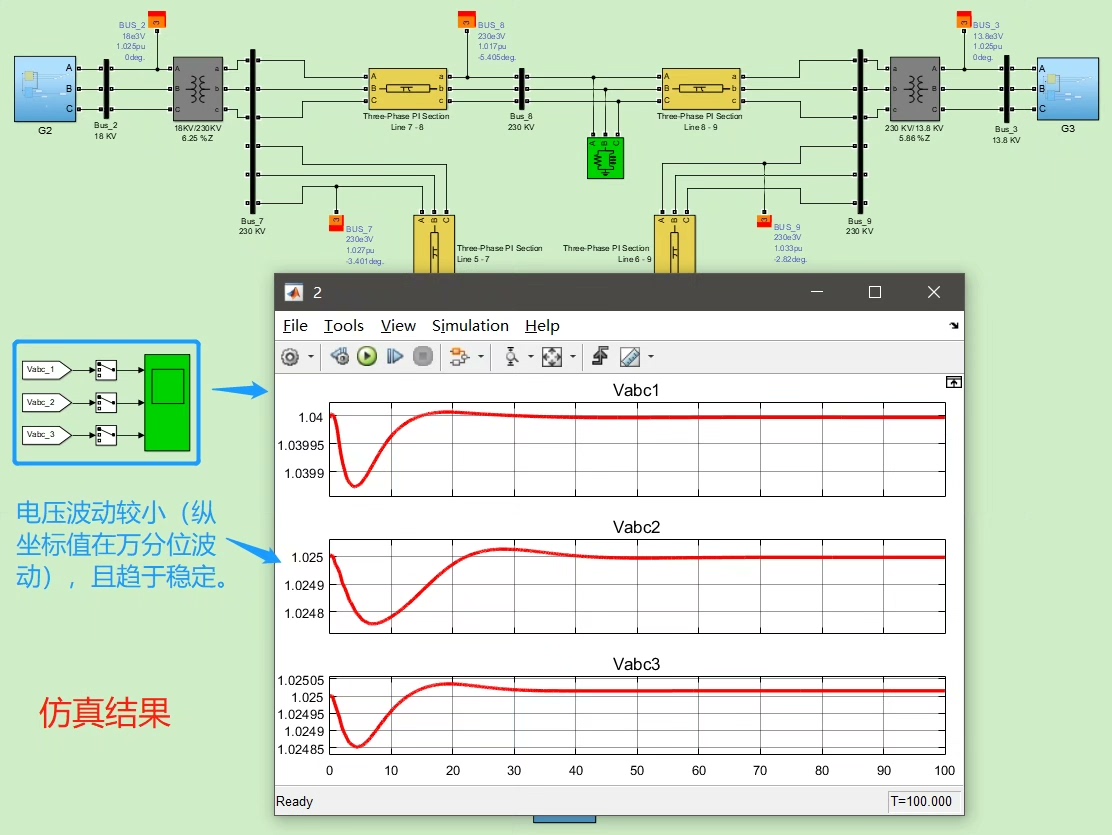Click the Vabc3 plot title
The width and height of the screenshot is (1112, 835).
636,664
